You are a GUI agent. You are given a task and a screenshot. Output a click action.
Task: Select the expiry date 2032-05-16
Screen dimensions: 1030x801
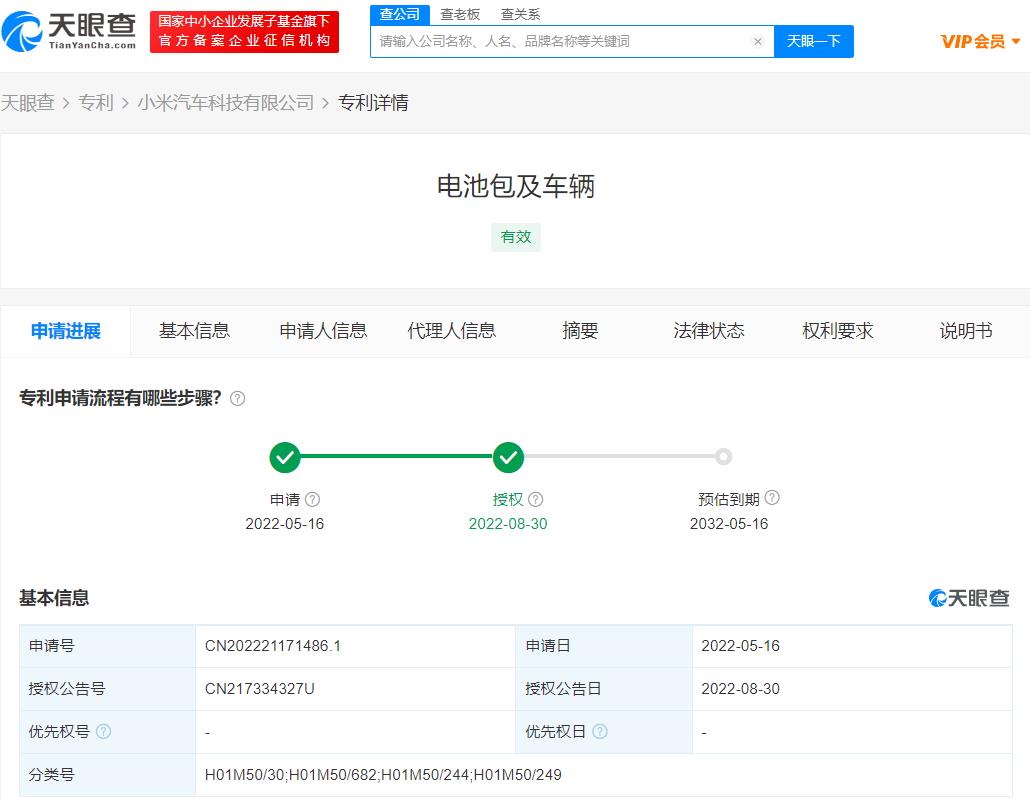(x=729, y=524)
